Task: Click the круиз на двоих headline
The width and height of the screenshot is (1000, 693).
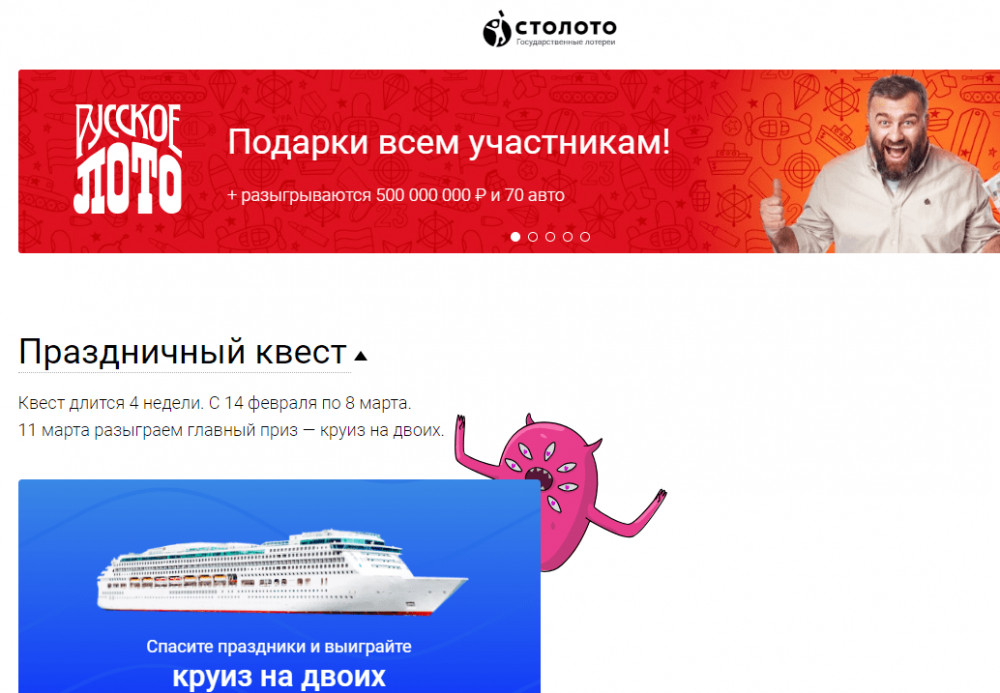Action: coord(279,677)
